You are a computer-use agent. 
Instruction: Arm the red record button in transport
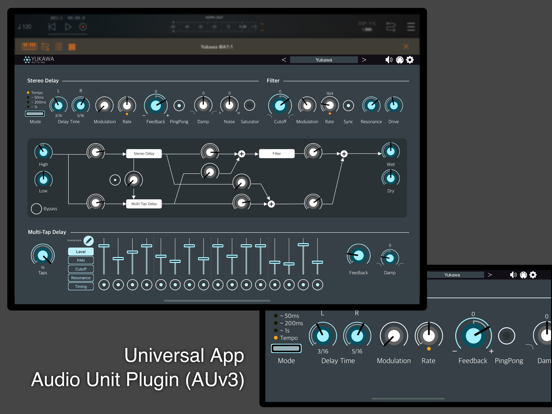[83, 27]
